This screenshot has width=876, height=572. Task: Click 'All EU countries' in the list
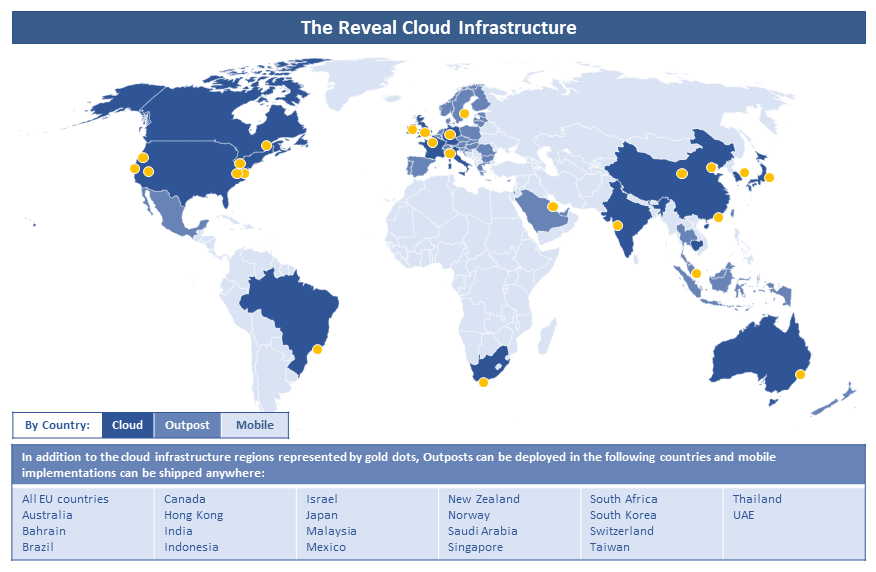tap(65, 499)
